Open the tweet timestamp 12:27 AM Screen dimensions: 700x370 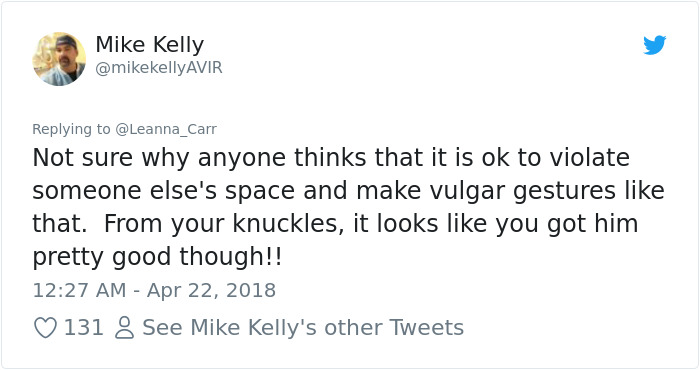(79, 290)
